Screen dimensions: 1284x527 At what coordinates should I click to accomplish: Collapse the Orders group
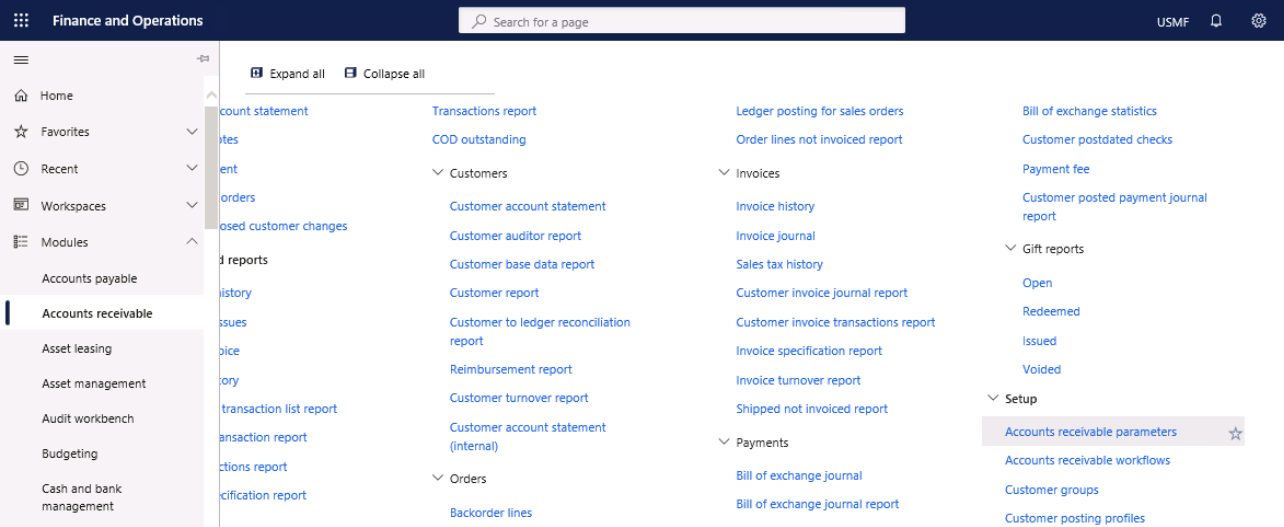pos(437,479)
